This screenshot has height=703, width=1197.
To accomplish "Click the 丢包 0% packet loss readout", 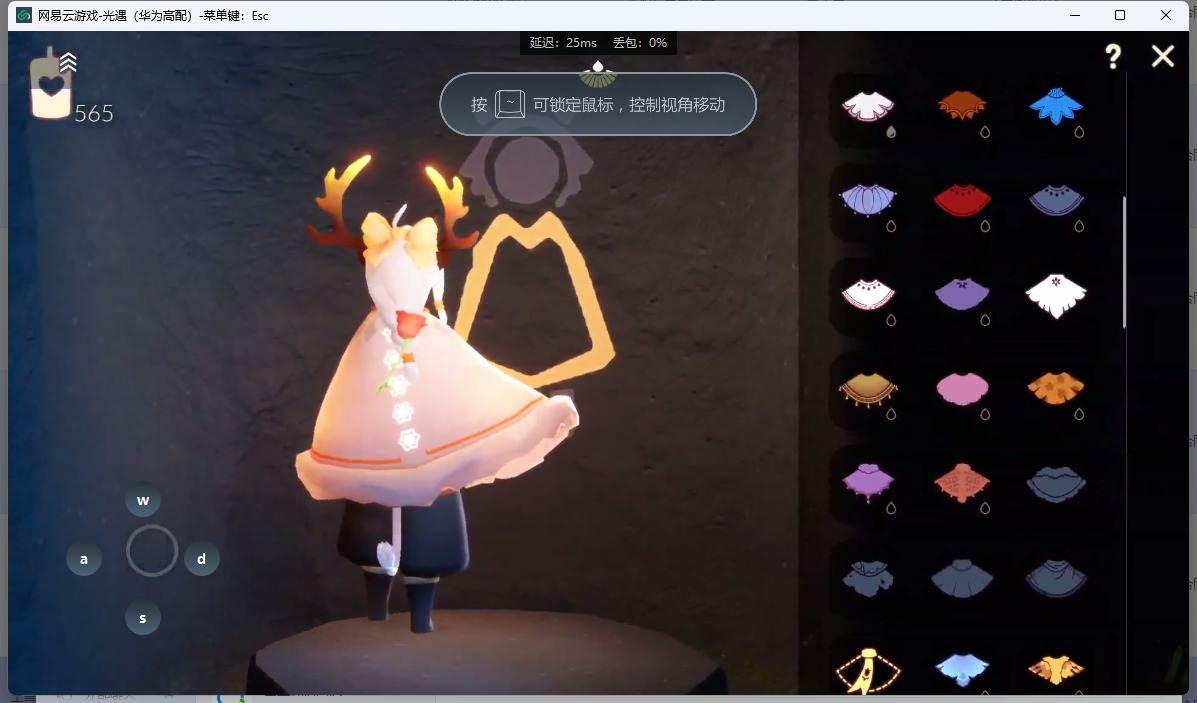I will click(x=640, y=43).
